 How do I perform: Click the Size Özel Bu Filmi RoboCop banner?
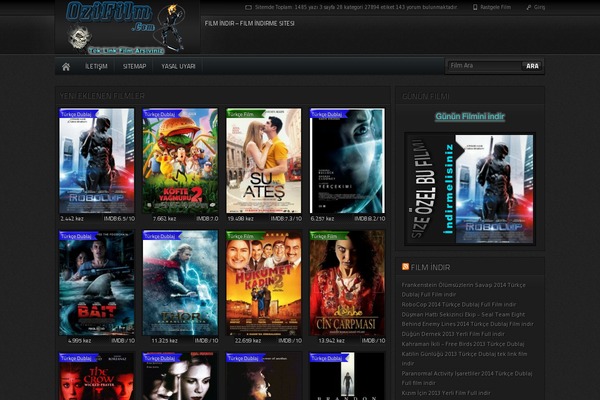click(x=470, y=189)
